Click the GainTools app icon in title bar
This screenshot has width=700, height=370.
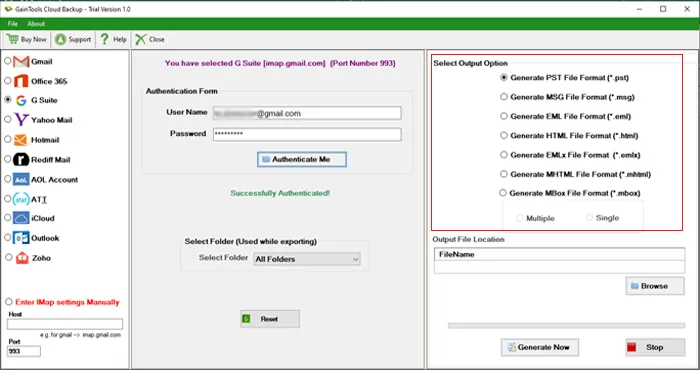(8, 8)
